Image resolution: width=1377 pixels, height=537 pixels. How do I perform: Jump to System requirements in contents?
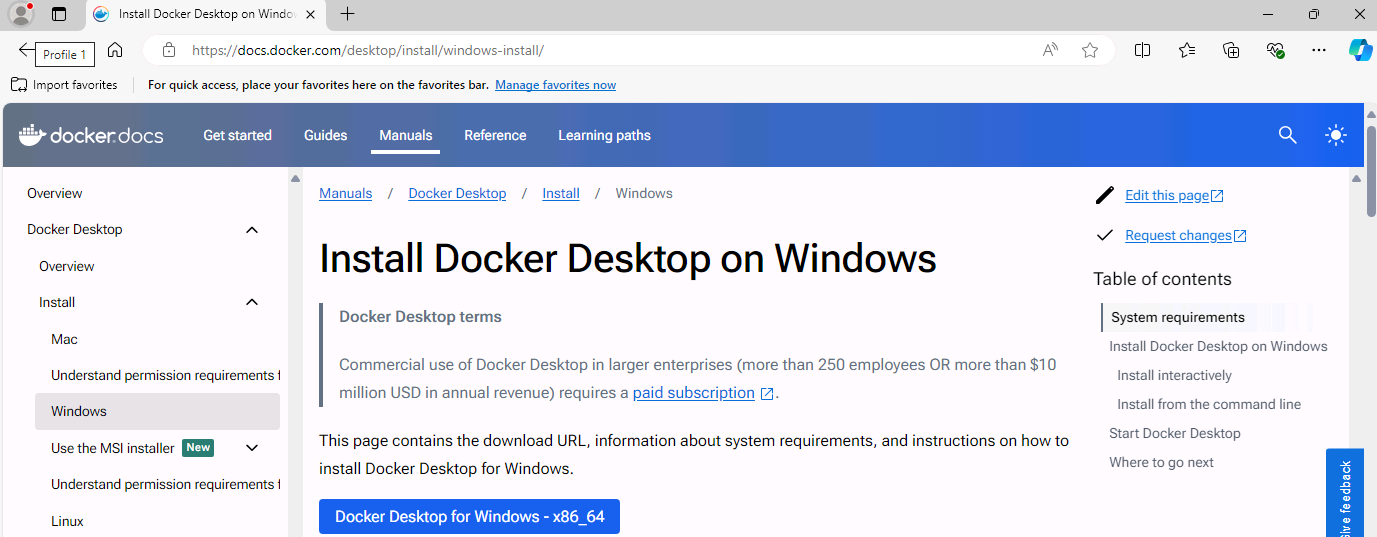coord(1178,317)
